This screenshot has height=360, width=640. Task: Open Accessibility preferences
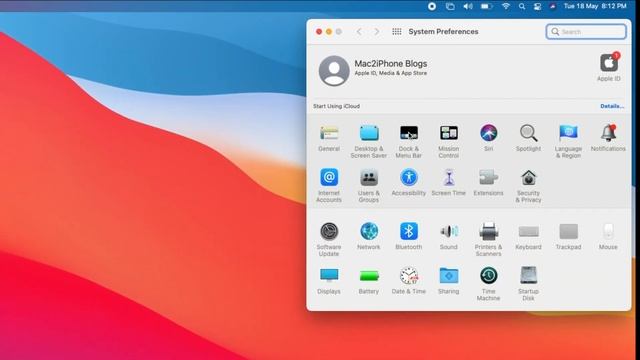click(409, 182)
